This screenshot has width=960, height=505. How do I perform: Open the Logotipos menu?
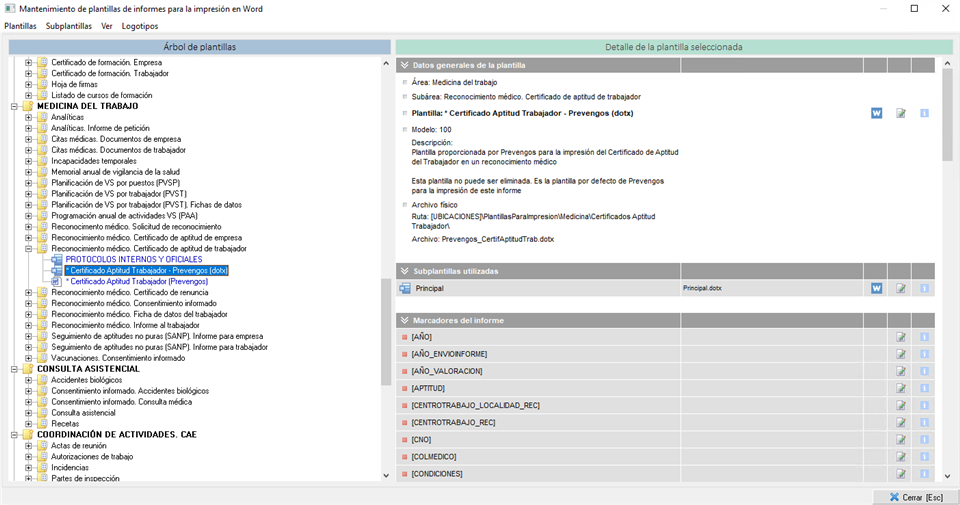coord(140,26)
